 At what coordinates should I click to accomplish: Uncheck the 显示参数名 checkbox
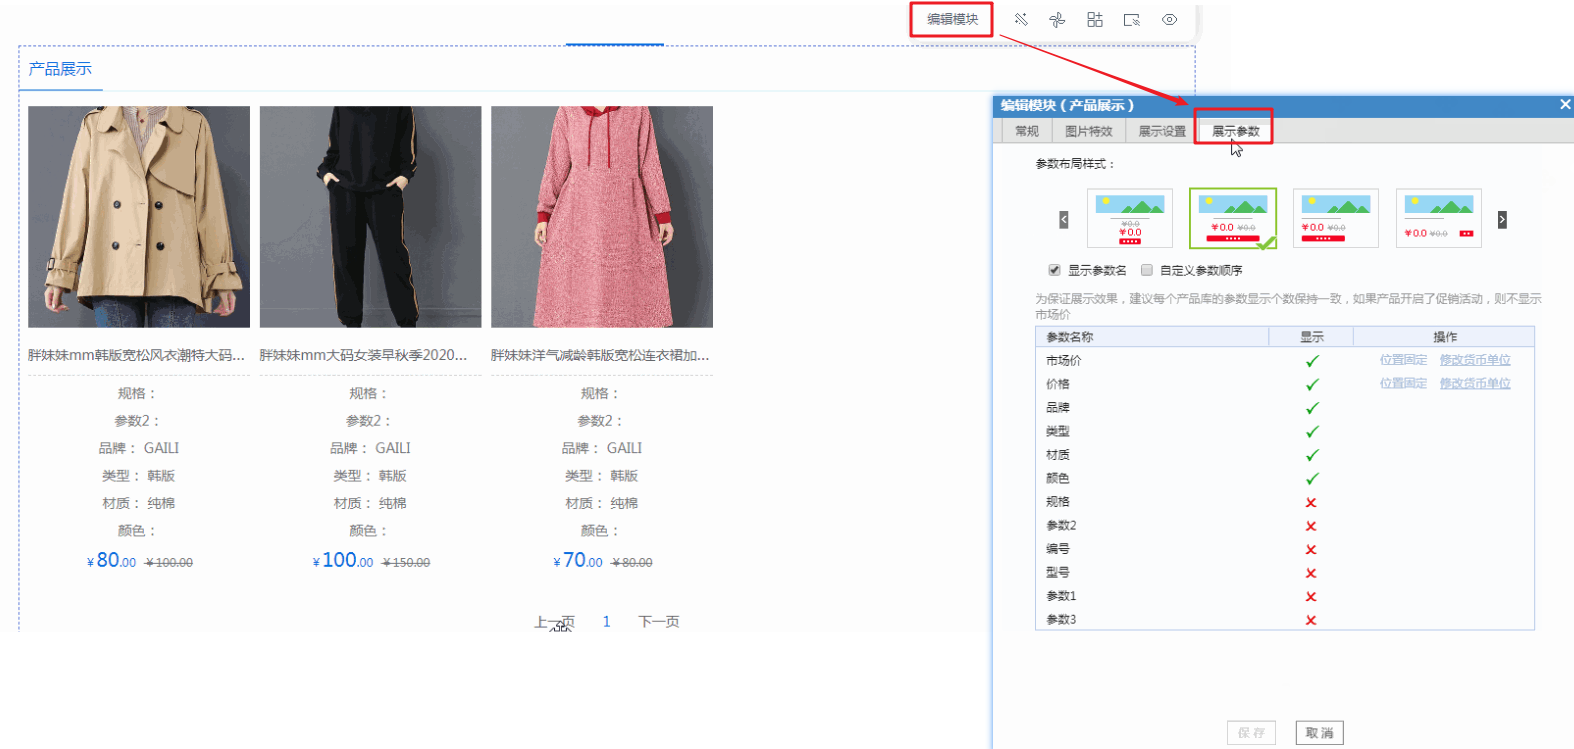(1054, 270)
